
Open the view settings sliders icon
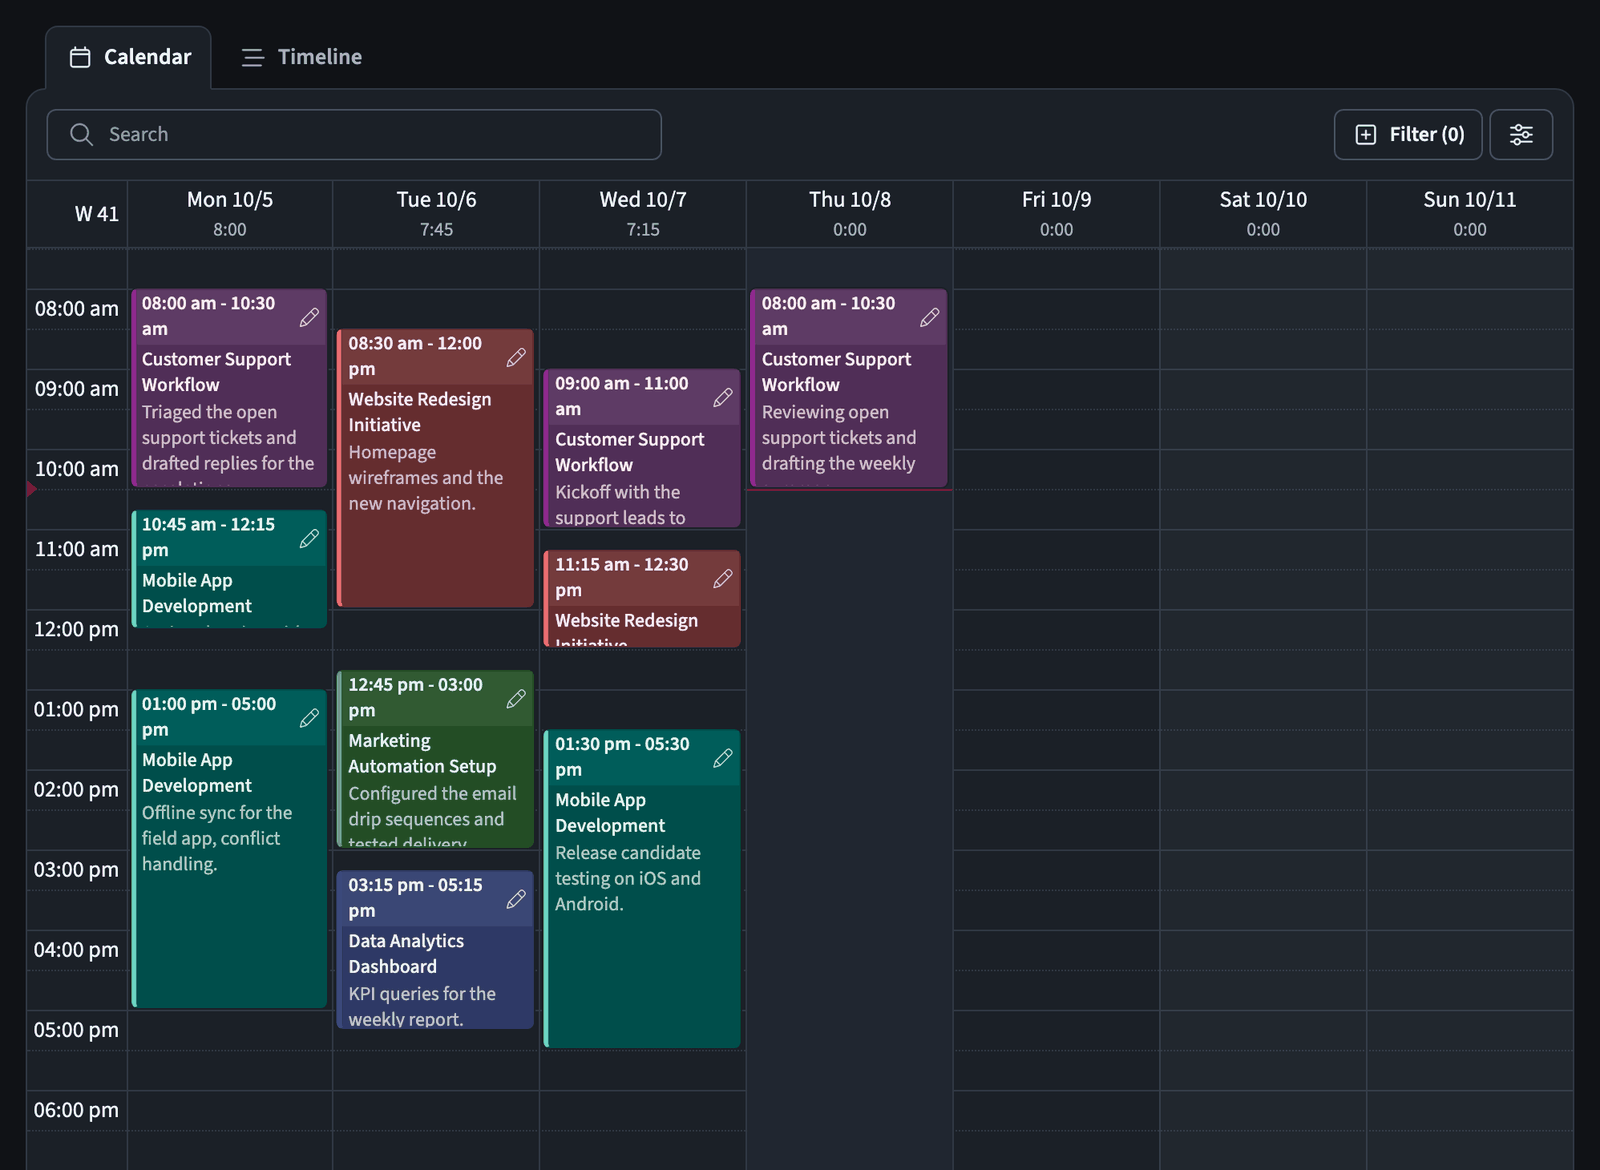(1521, 135)
